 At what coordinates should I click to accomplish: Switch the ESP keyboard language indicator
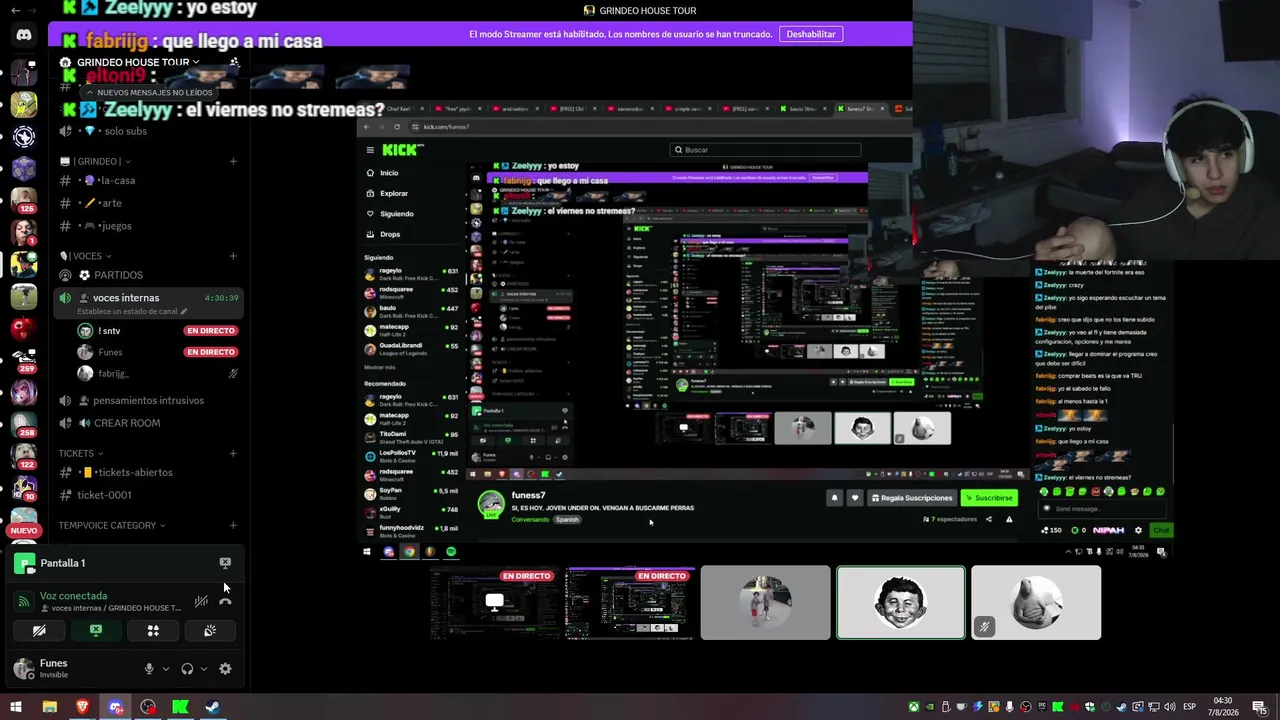click(1189, 707)
